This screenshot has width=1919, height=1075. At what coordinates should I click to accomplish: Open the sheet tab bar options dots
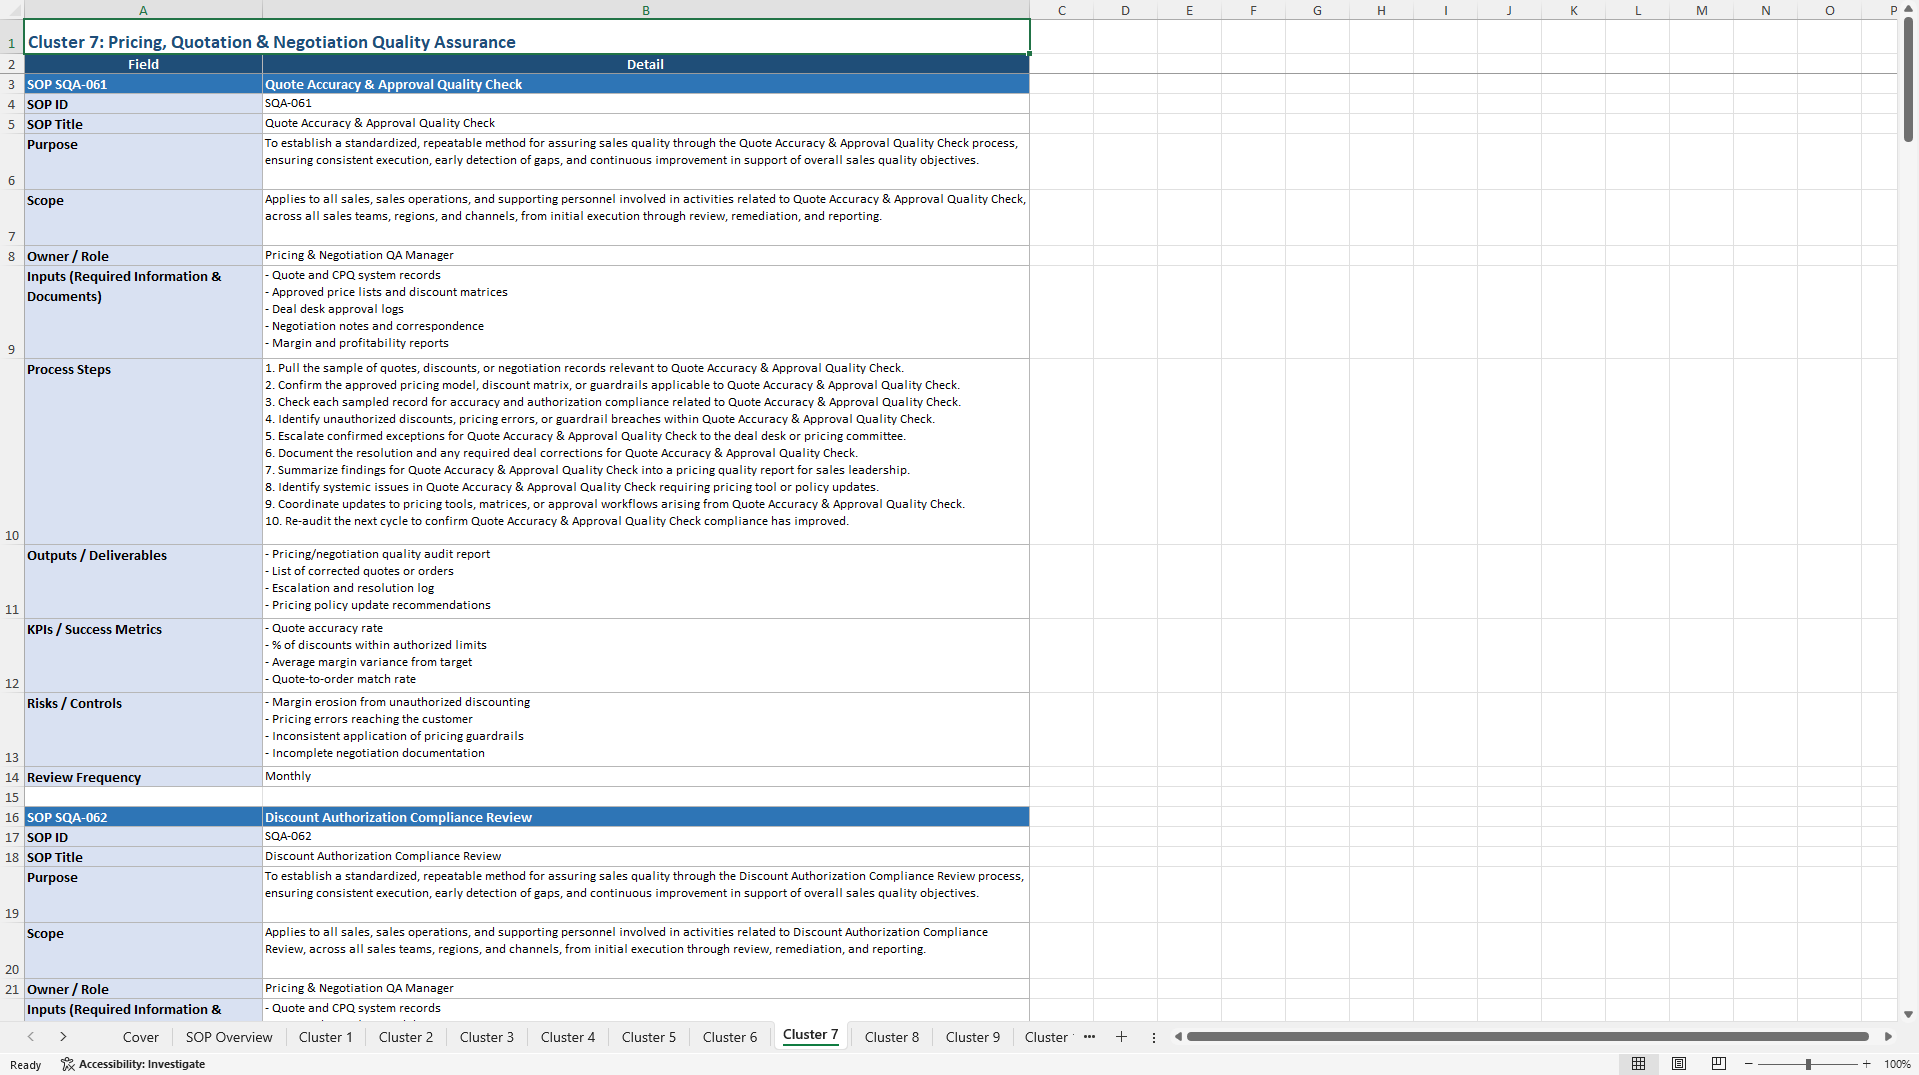pyautogui.click(x=1153, y=1037)
